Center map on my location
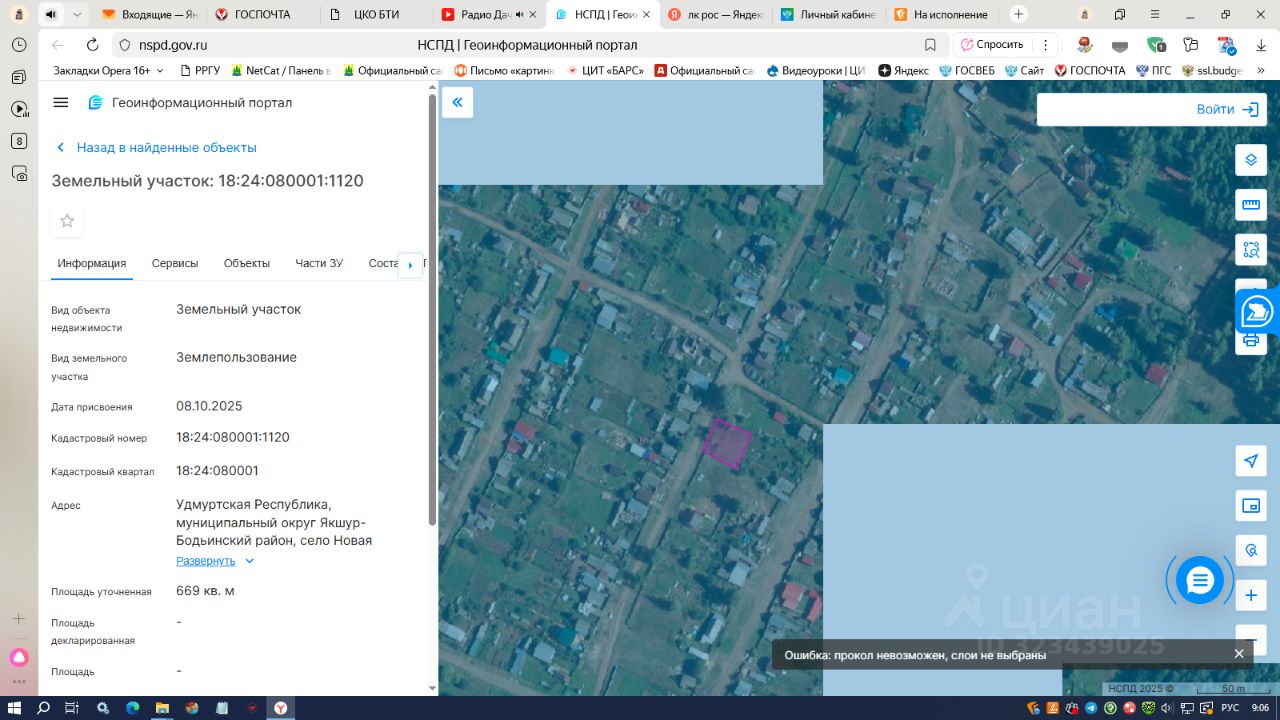Image resolution: width=1280 pixels, height=720 pixels. pyautogui.click(x=1250, y=460)
